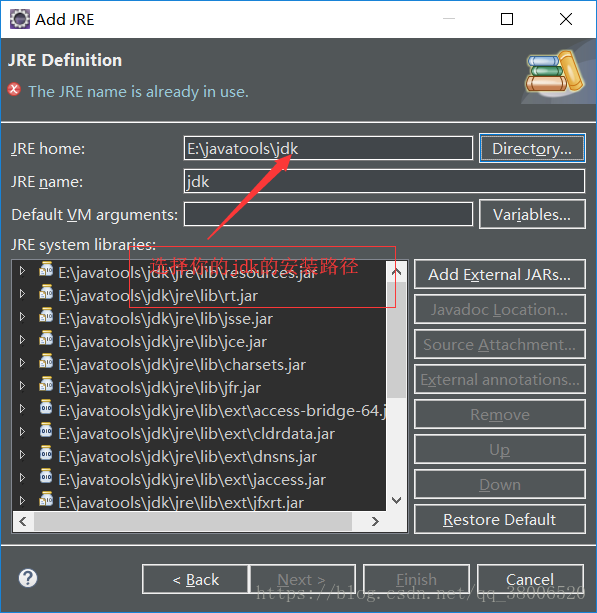The width and height of the screenshot is (597, 613).
Task: Click the horizontal scroll right arrow
Action: pos(375,521)
